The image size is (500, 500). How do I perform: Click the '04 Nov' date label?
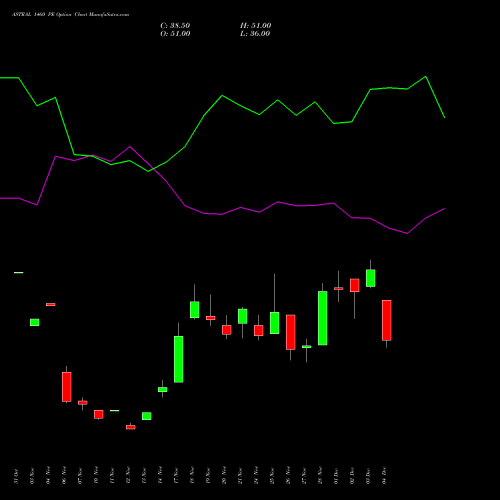tap(48, 476)
